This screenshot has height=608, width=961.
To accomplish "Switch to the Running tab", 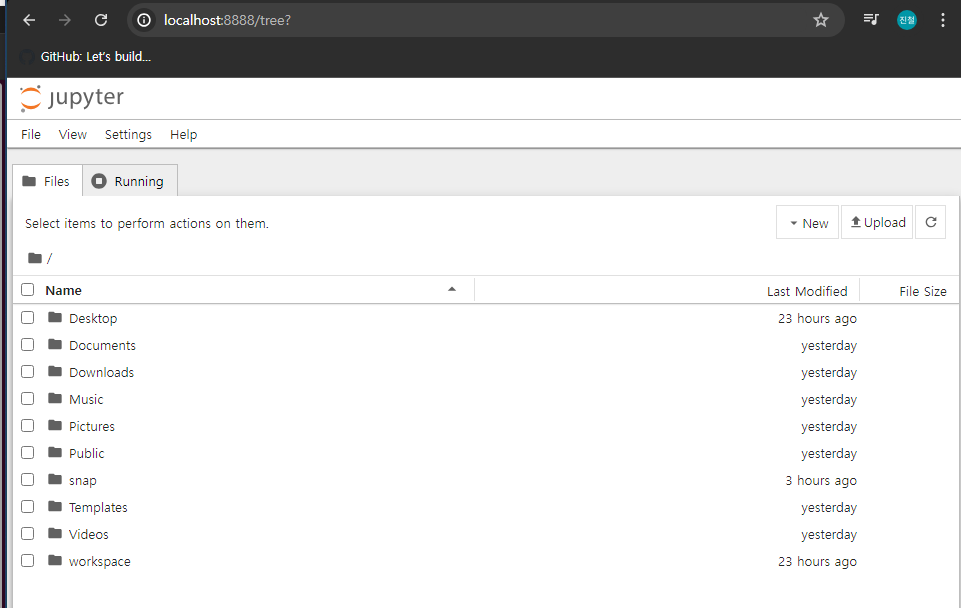I will [x=130, y=181].
